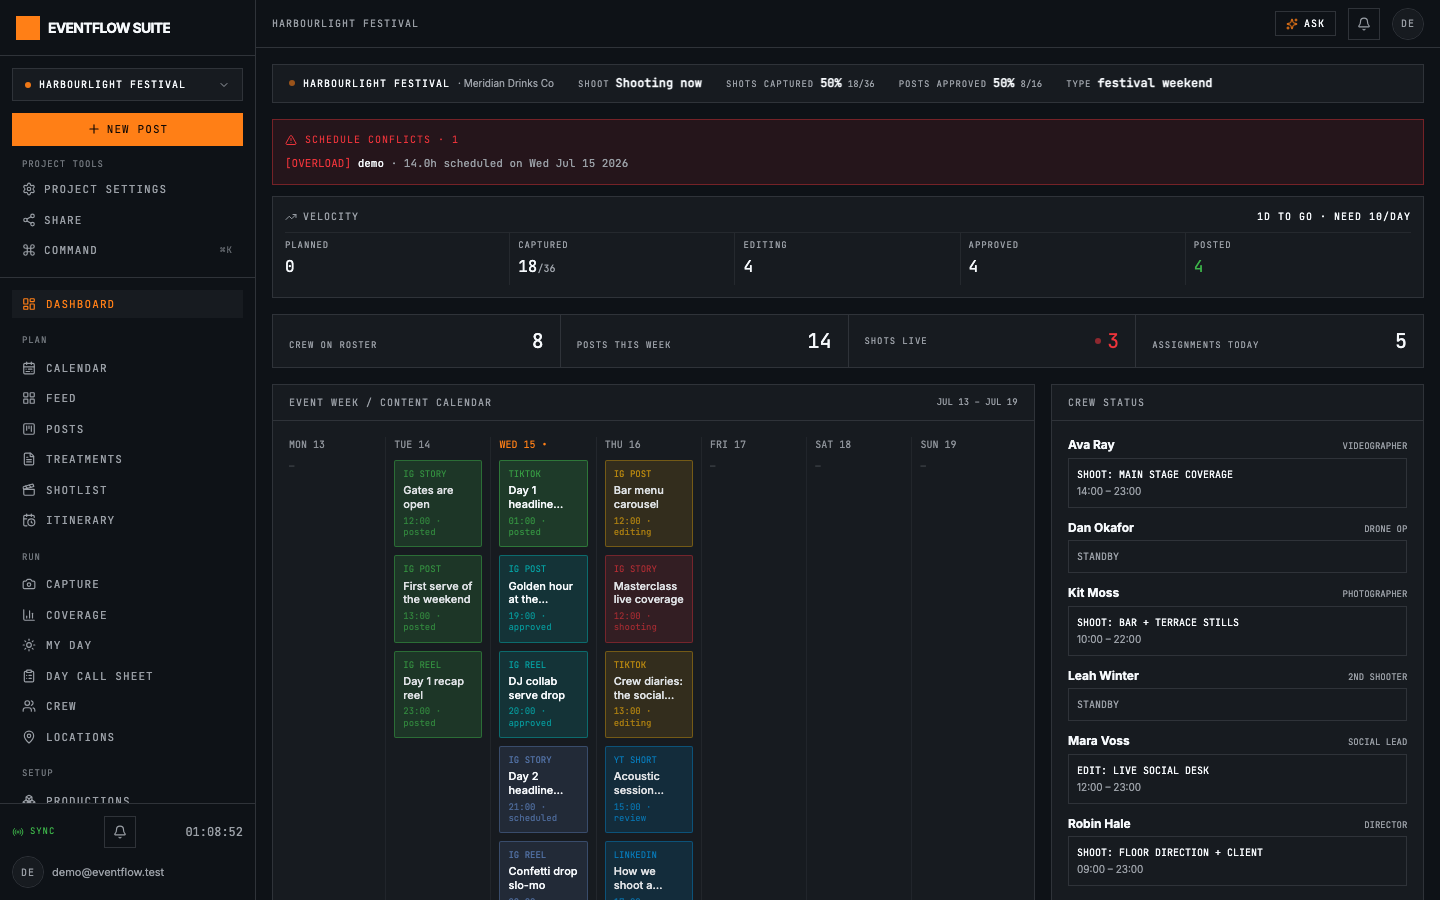This screenshot has height=900, width=1440.
Task: Select the WED 15 column header
Action: click(522, 445)
